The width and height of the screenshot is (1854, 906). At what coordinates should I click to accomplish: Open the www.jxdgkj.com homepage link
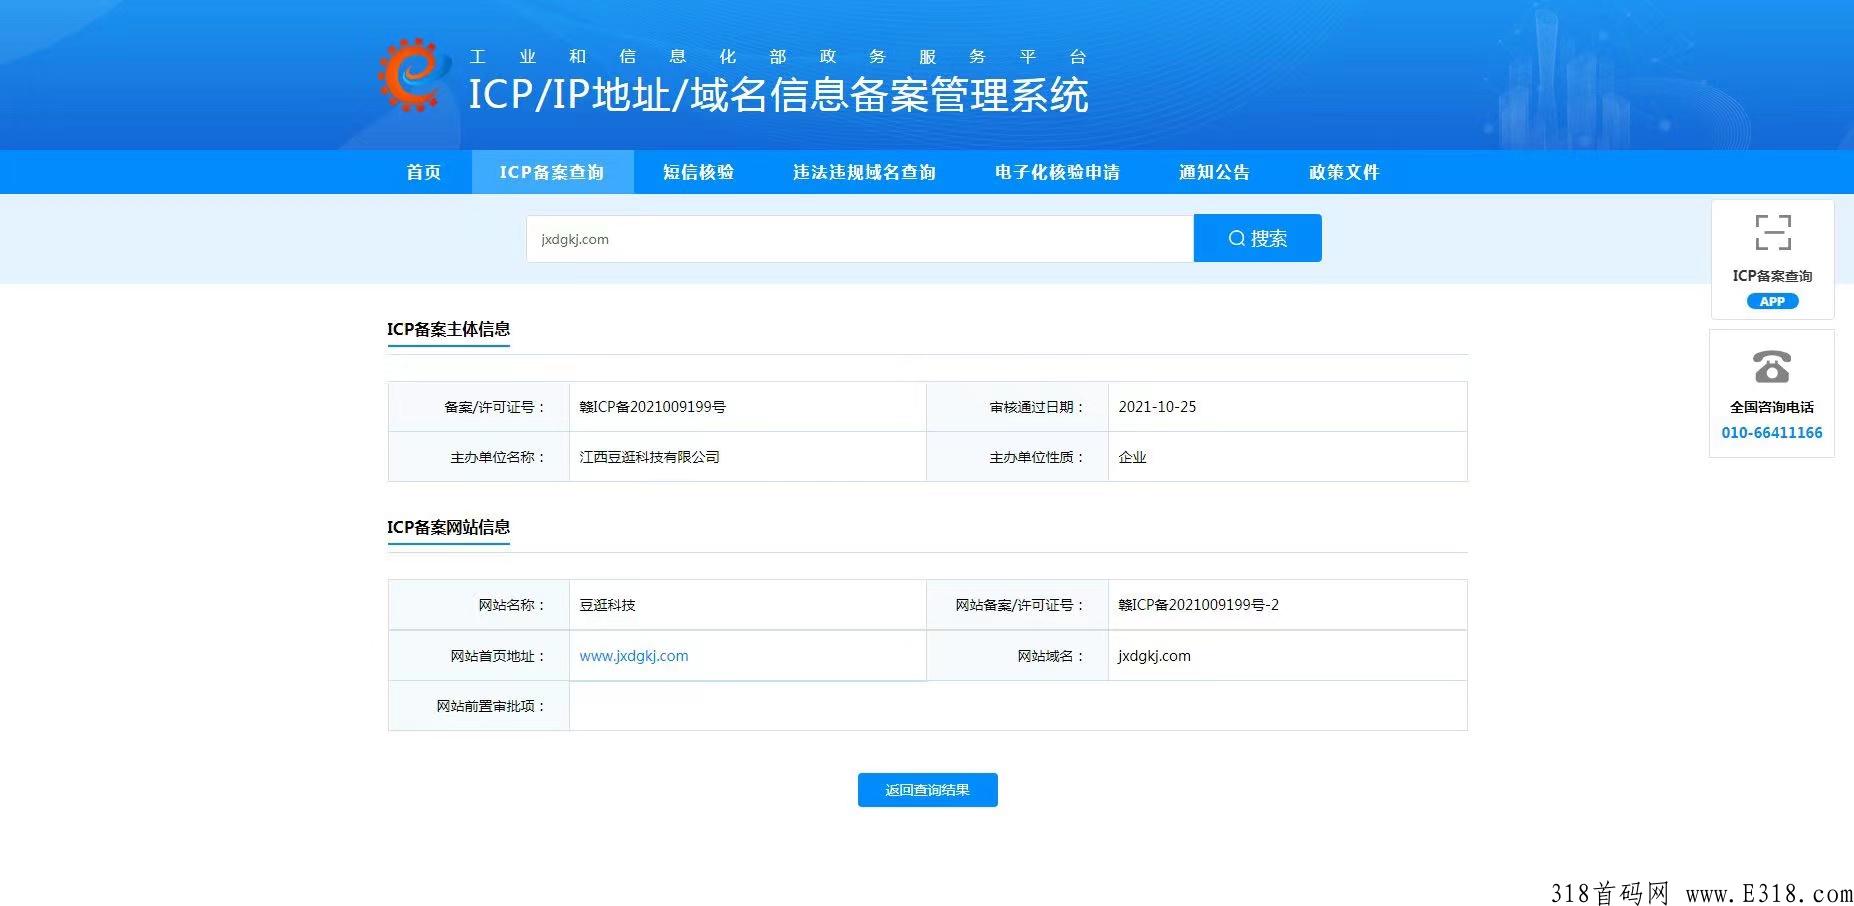[x=634, y=656]
